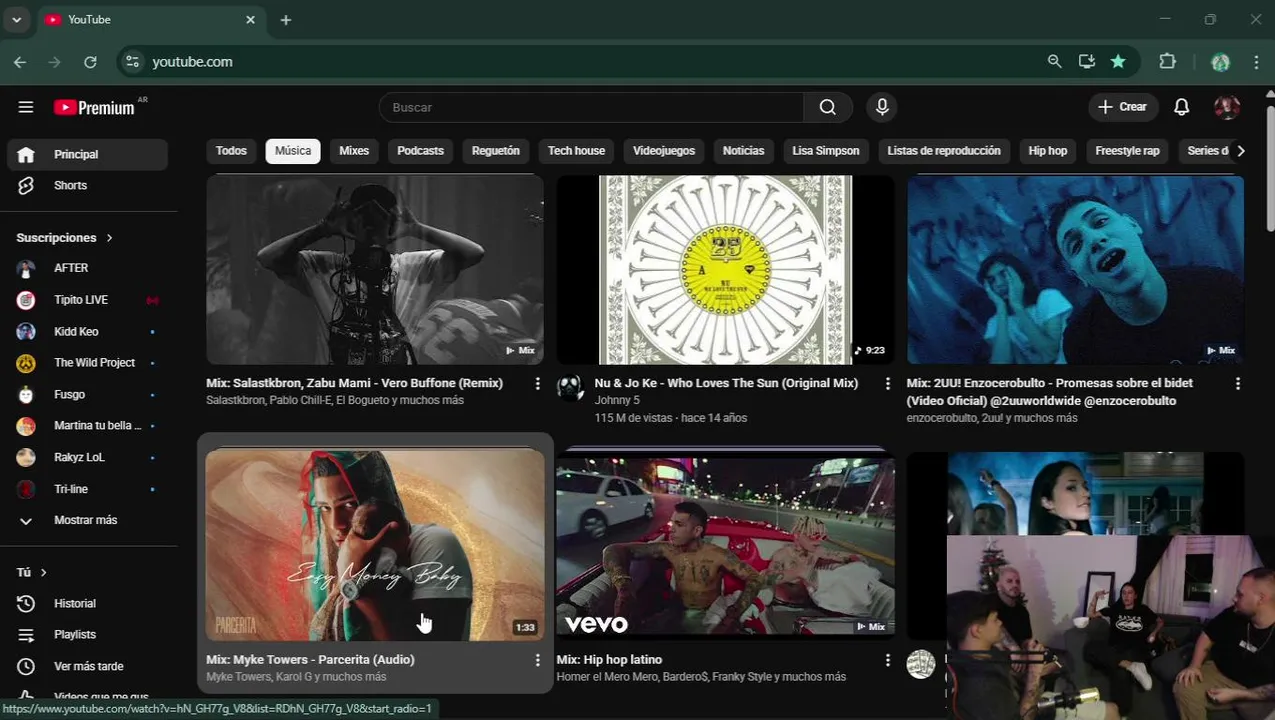1275x720 pixels.
Task: Click the search magnifier button
Action: [828, 107]
